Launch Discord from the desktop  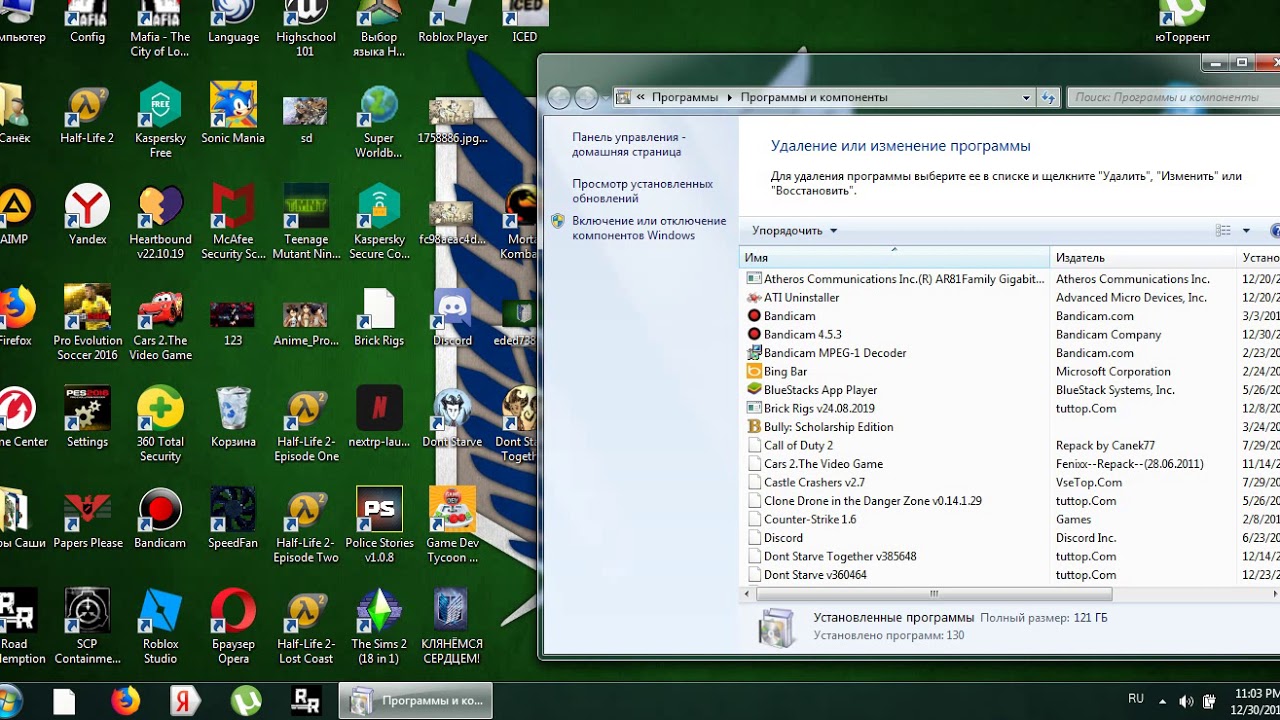tap(452, 317)
